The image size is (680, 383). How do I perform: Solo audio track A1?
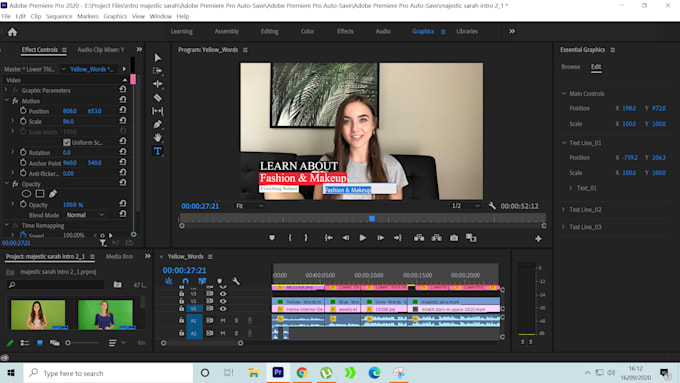coord(236,320)
